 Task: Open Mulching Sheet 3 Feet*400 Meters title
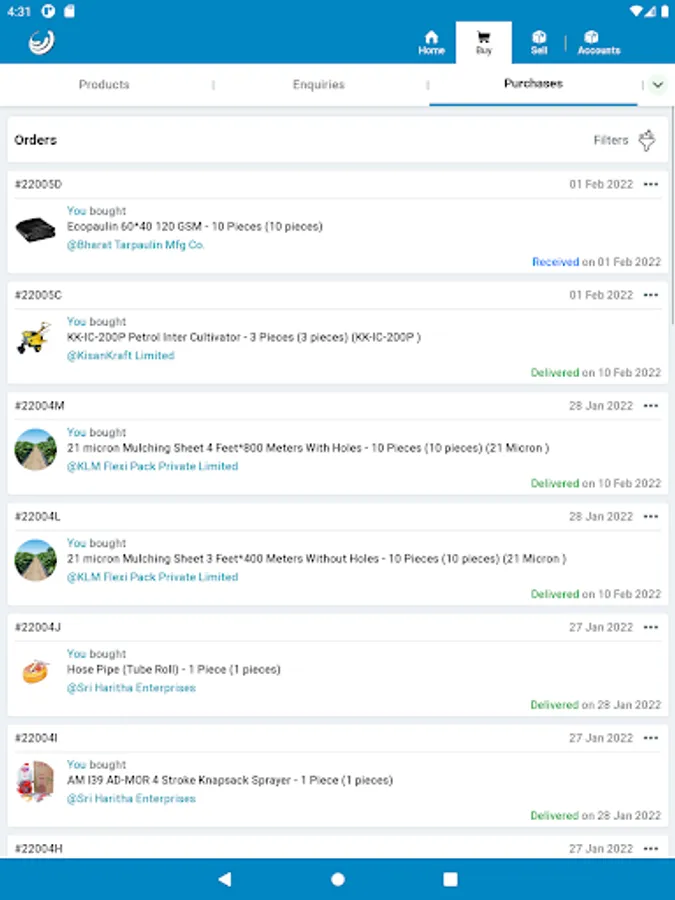click(x=316, y=559)
